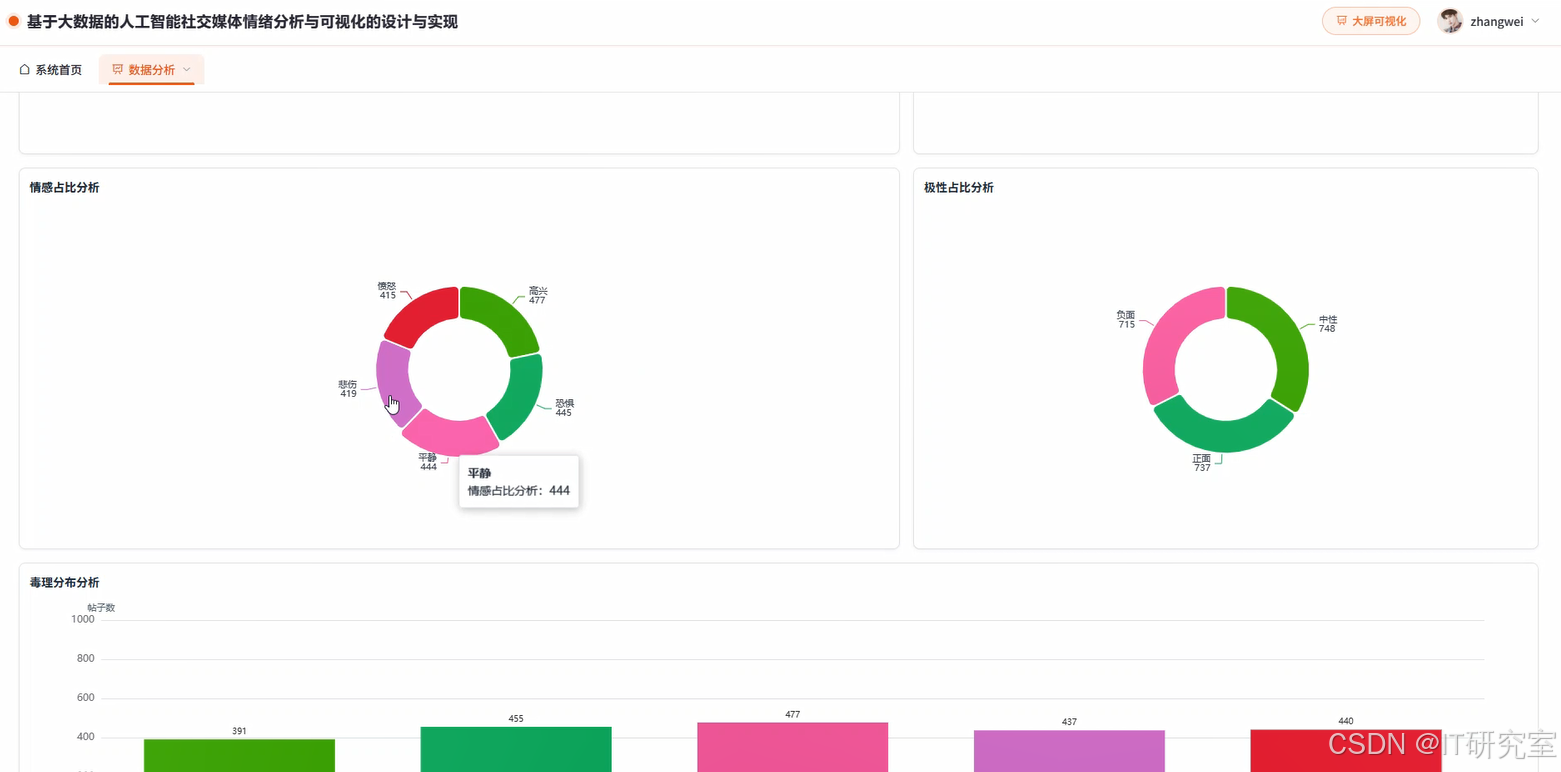
Task: Click the 情感占比分析 card title
Action: (64, 187)
